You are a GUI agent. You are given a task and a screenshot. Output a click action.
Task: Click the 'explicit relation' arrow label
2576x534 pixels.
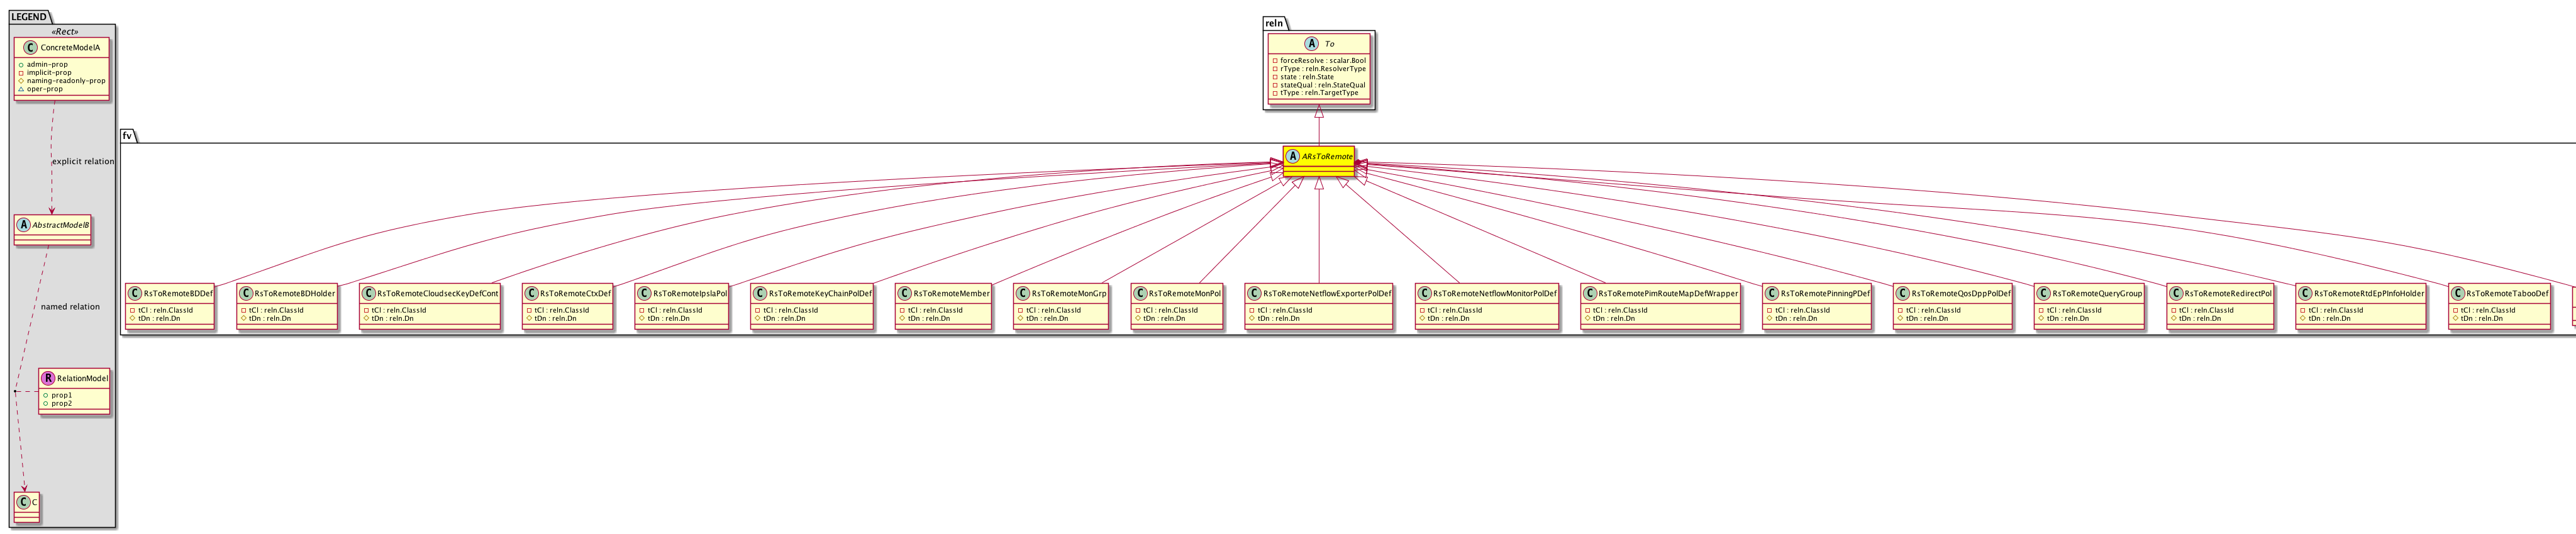(83, 161)
